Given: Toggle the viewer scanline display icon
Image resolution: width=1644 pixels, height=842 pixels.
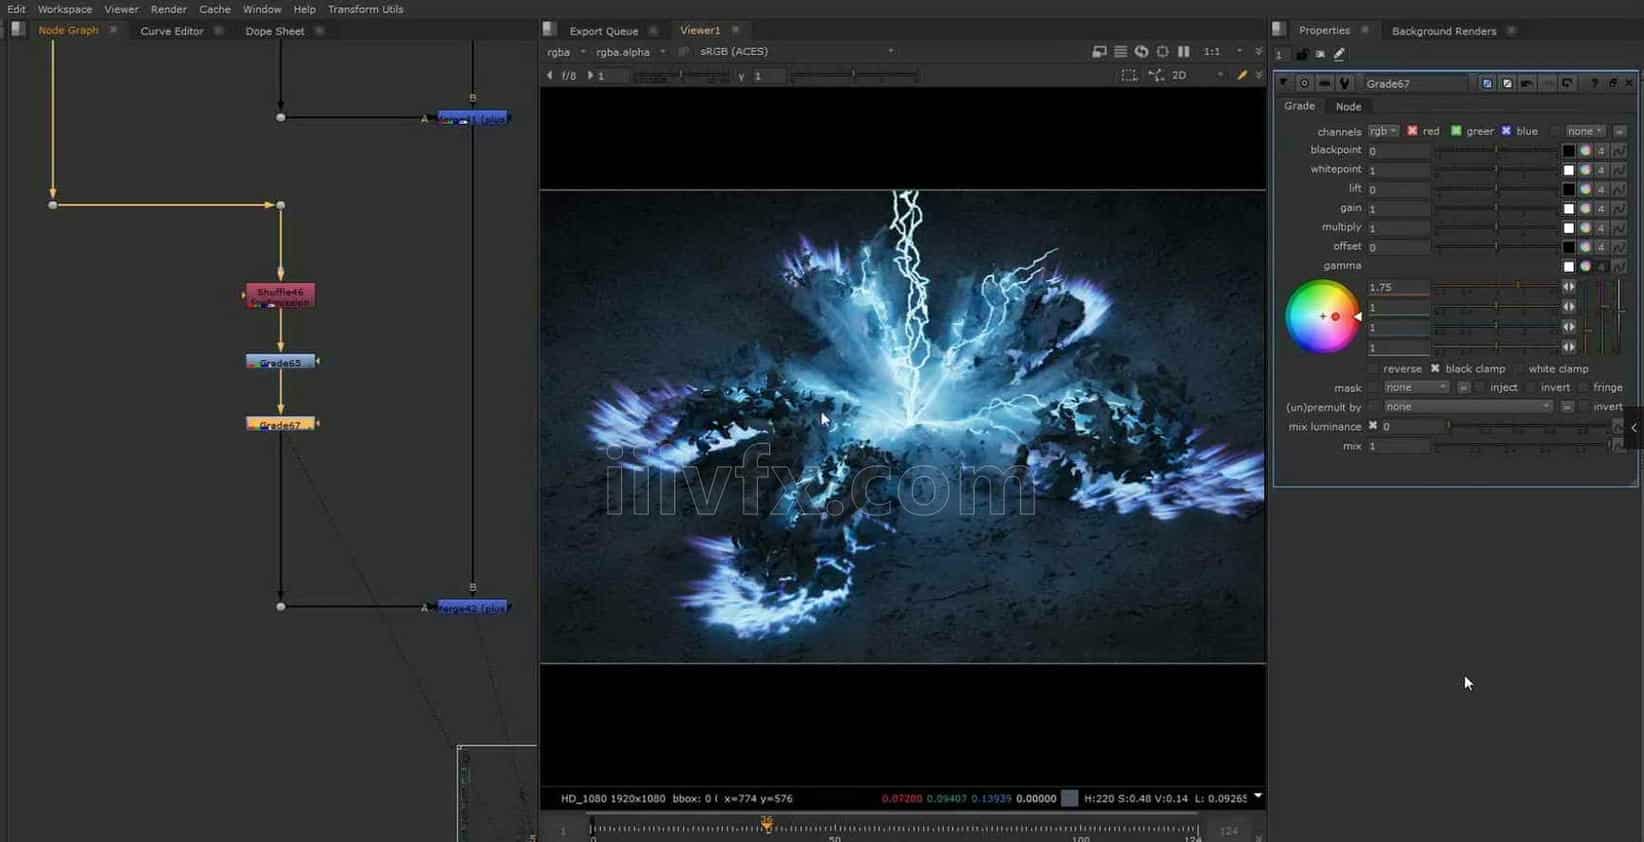Looking at the screenshot, I should [x=1120, y=51].
